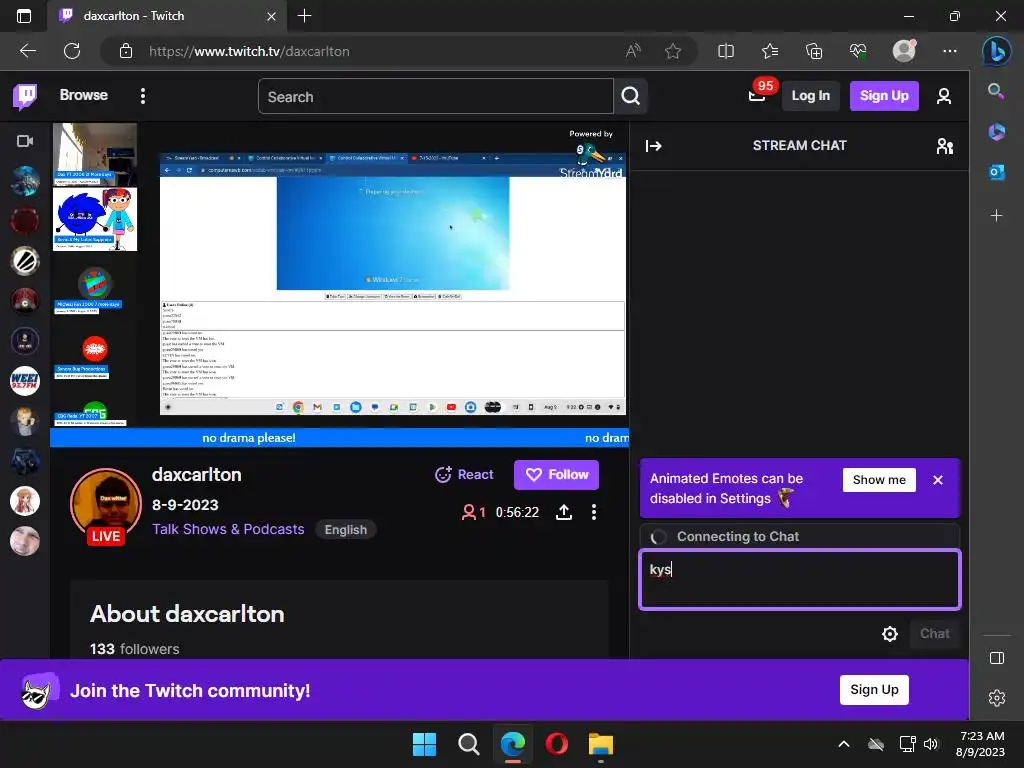Toggle Edge split screen icon
The image size is (1024, 768).
726,51
